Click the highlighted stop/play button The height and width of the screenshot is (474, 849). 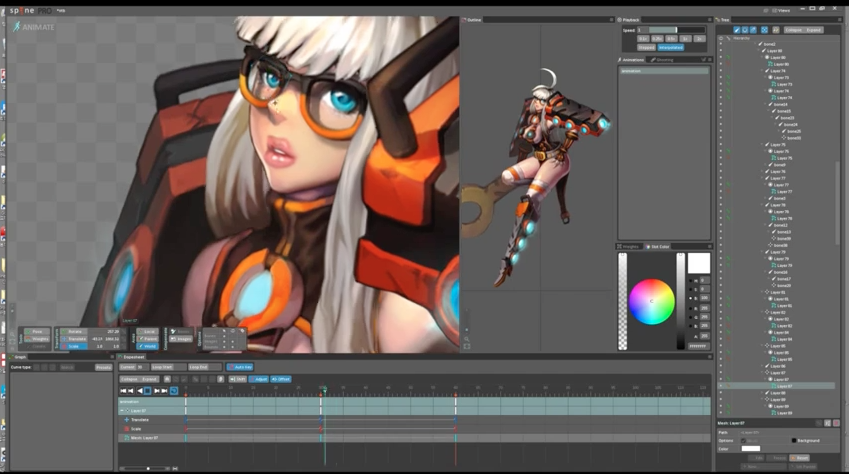click(x=148, y=391)
